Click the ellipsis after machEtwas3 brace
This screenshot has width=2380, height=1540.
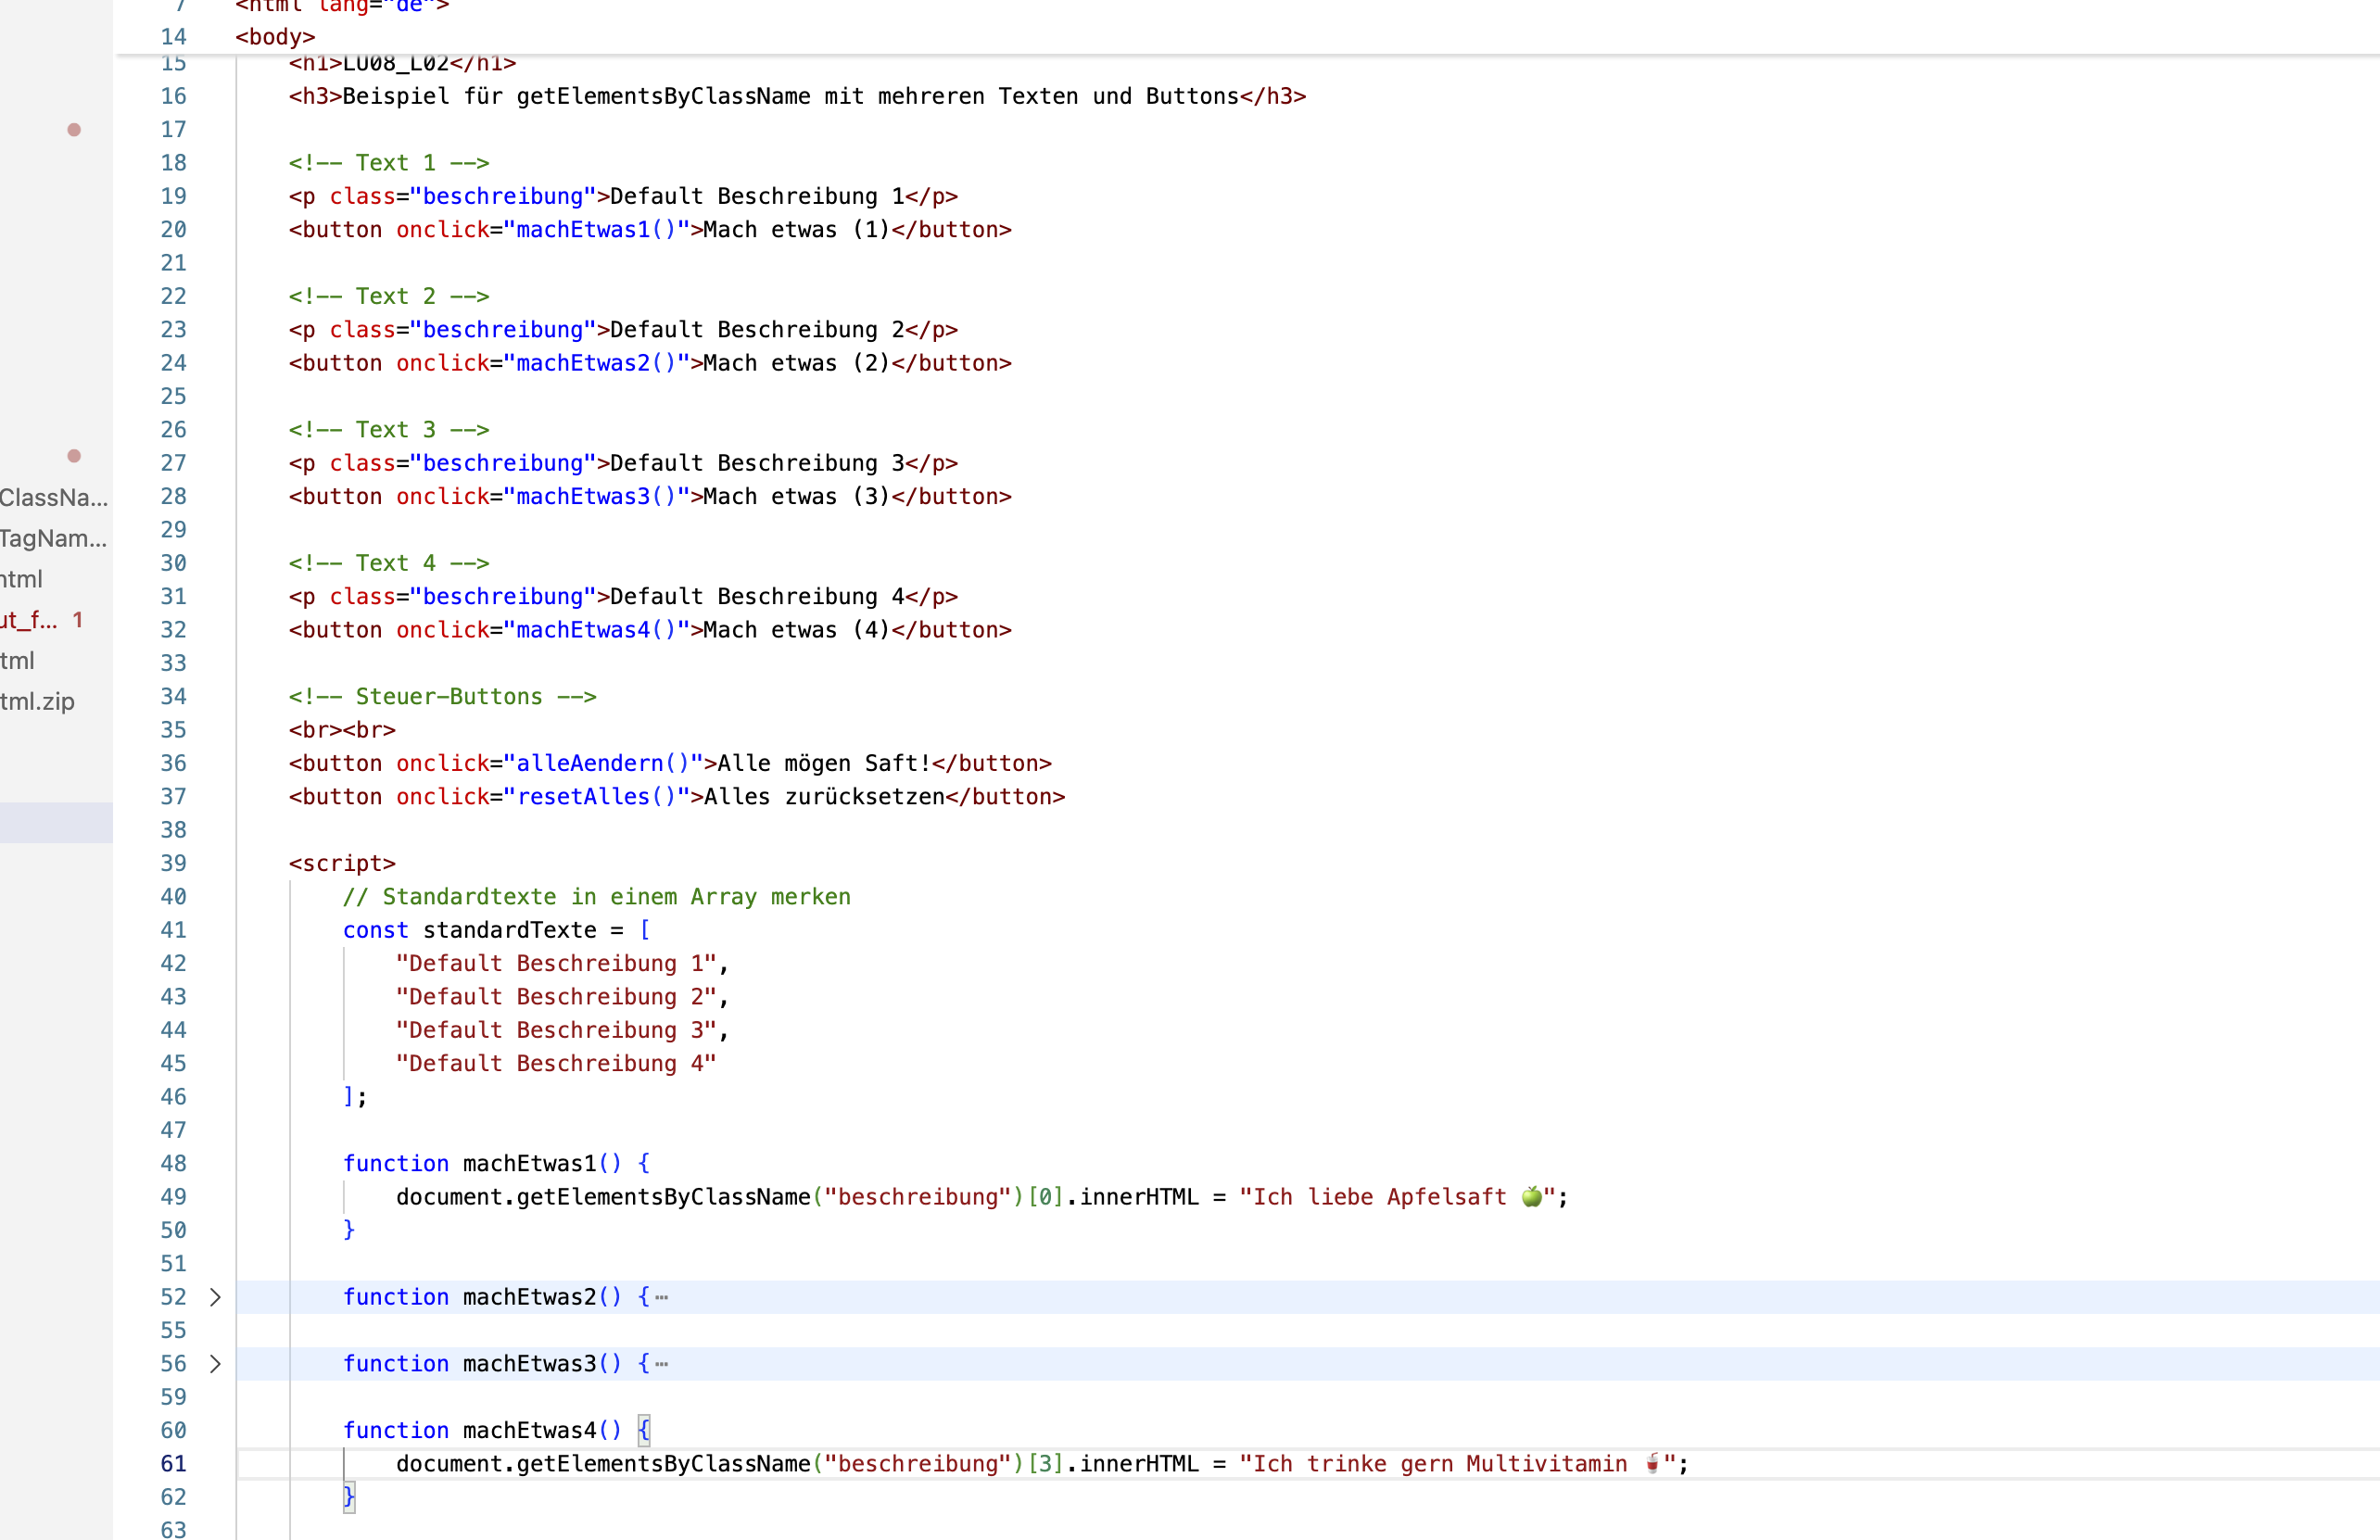[662, 1364]
